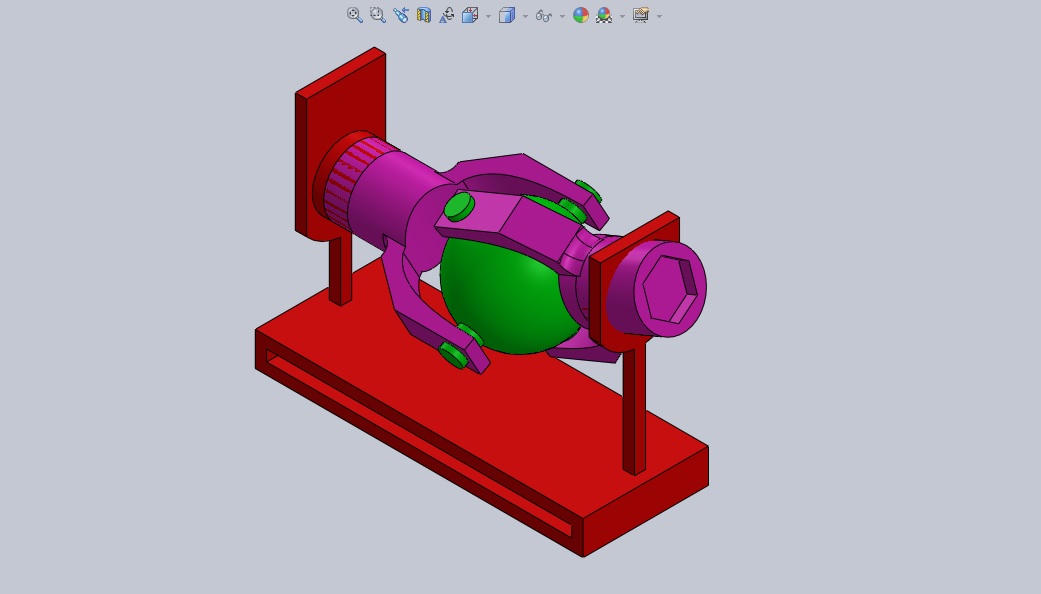Go back to the Previous View
The image size is (1041, 594).
(400, 15)
